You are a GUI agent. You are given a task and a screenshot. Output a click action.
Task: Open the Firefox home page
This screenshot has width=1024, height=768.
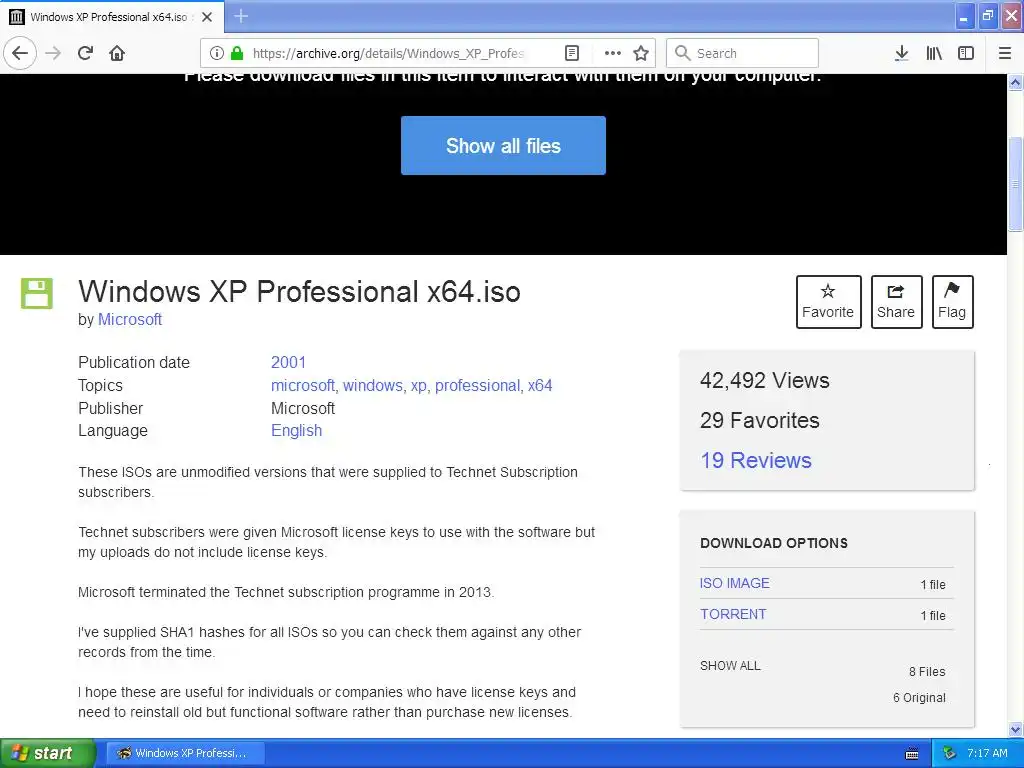[117, 53]
